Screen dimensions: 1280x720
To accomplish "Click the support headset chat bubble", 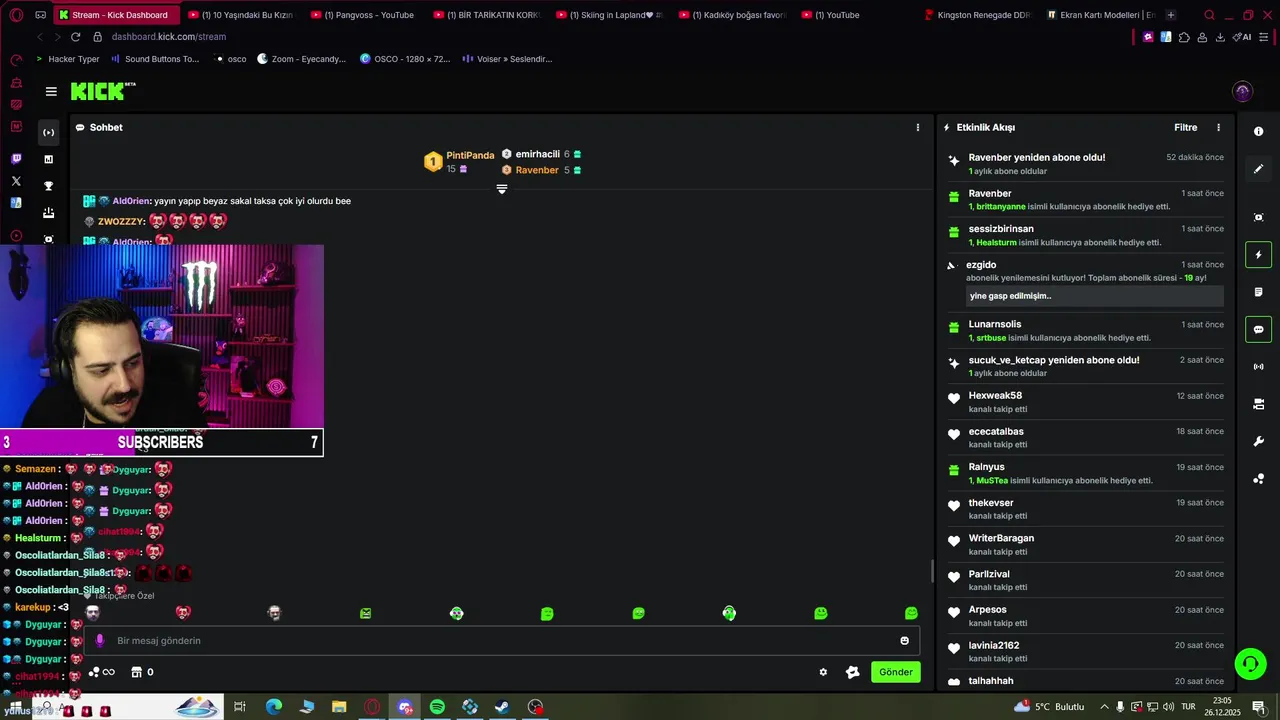I will click(x=1249, y=663).
